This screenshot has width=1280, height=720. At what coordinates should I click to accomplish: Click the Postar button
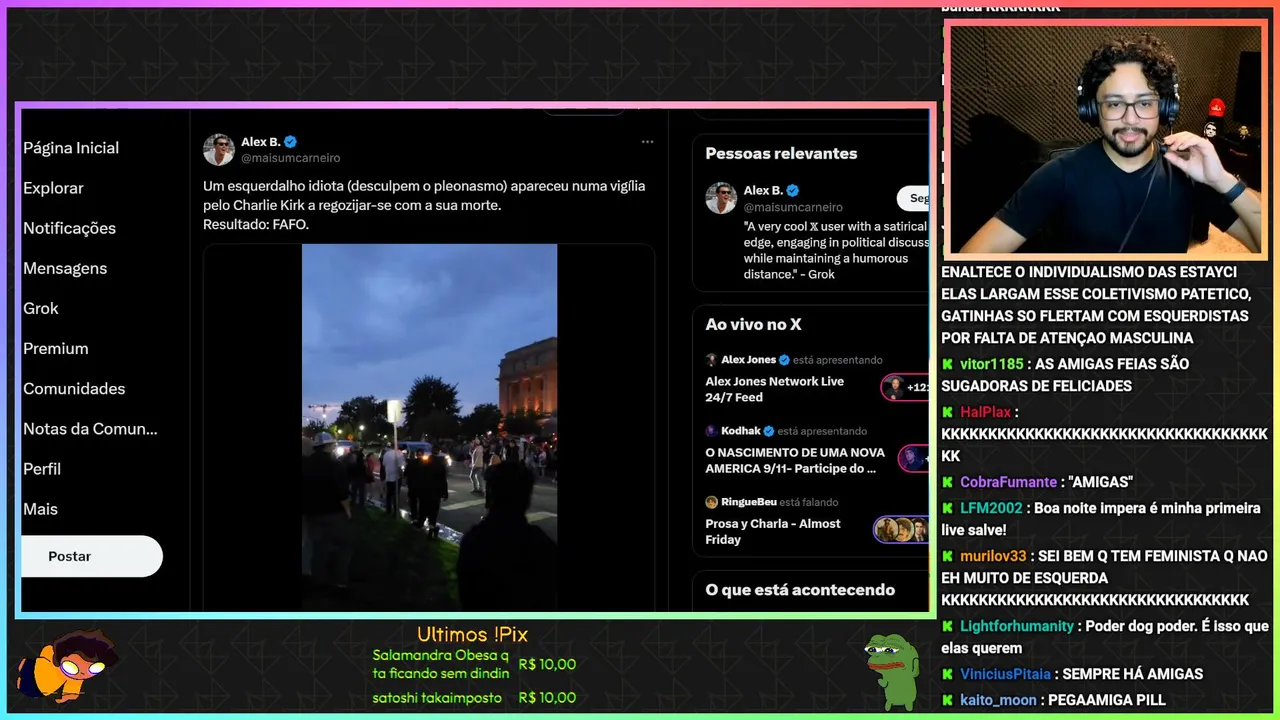[x=91, y=556]
